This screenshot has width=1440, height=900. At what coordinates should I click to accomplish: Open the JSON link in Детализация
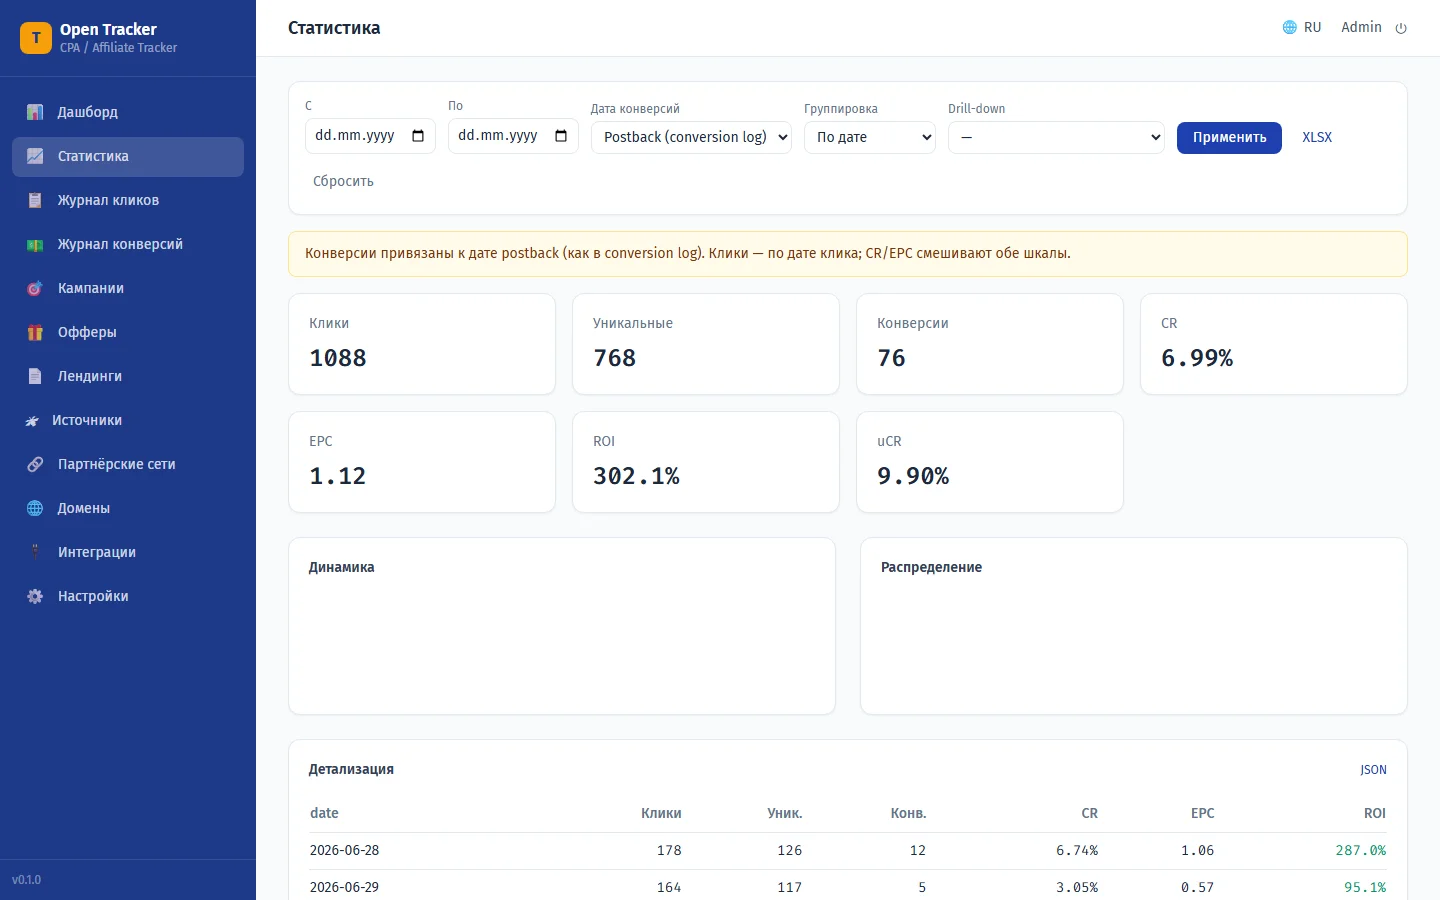point(1373,770)
